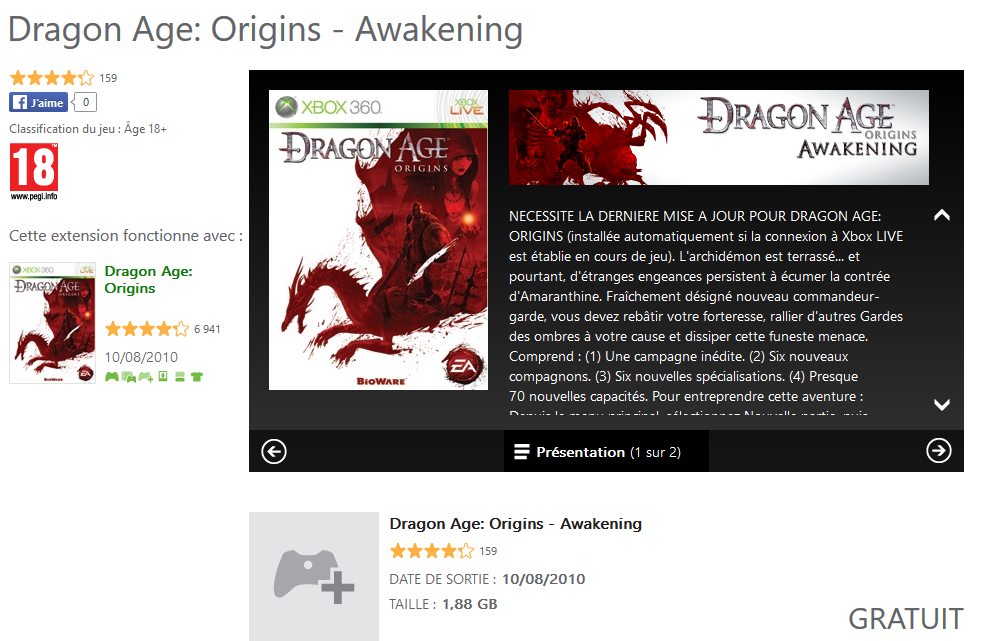Click the Dragon Age Origins small cover thumbnail
This screenshot has width=1003, height=641.
(x=52, y=323)
